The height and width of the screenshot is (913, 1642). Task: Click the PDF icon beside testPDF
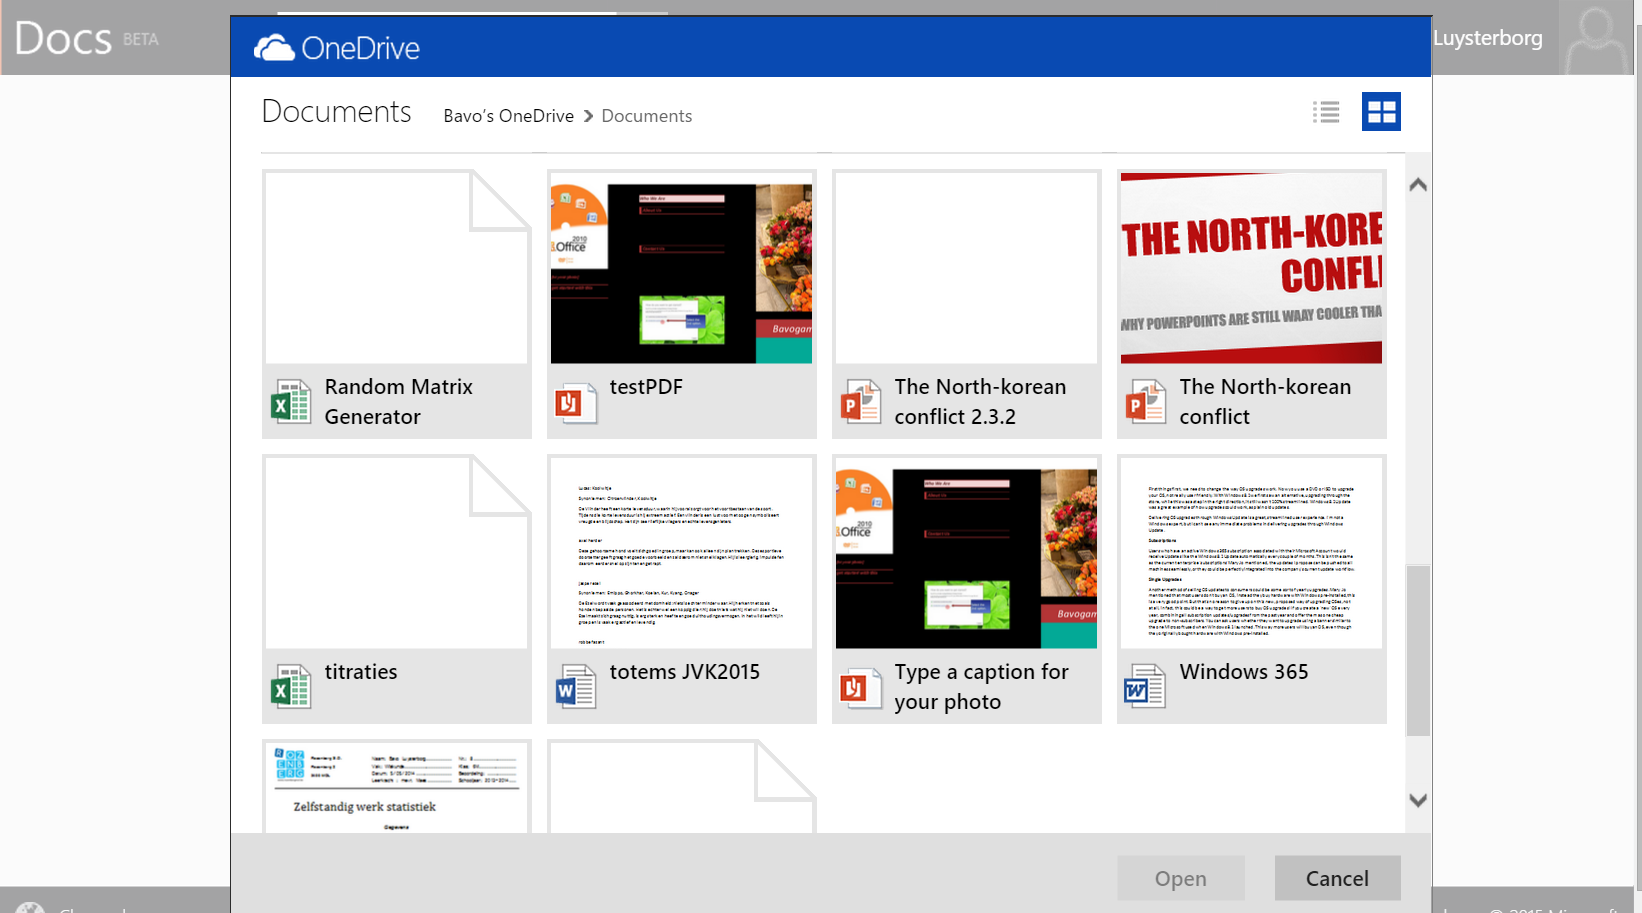(x=576, y=402)
